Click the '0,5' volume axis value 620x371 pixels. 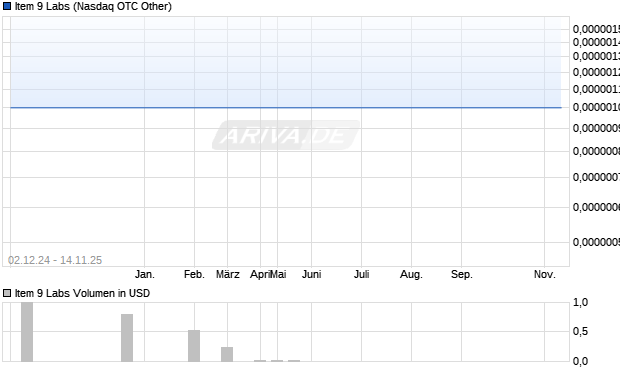[580, 331]
